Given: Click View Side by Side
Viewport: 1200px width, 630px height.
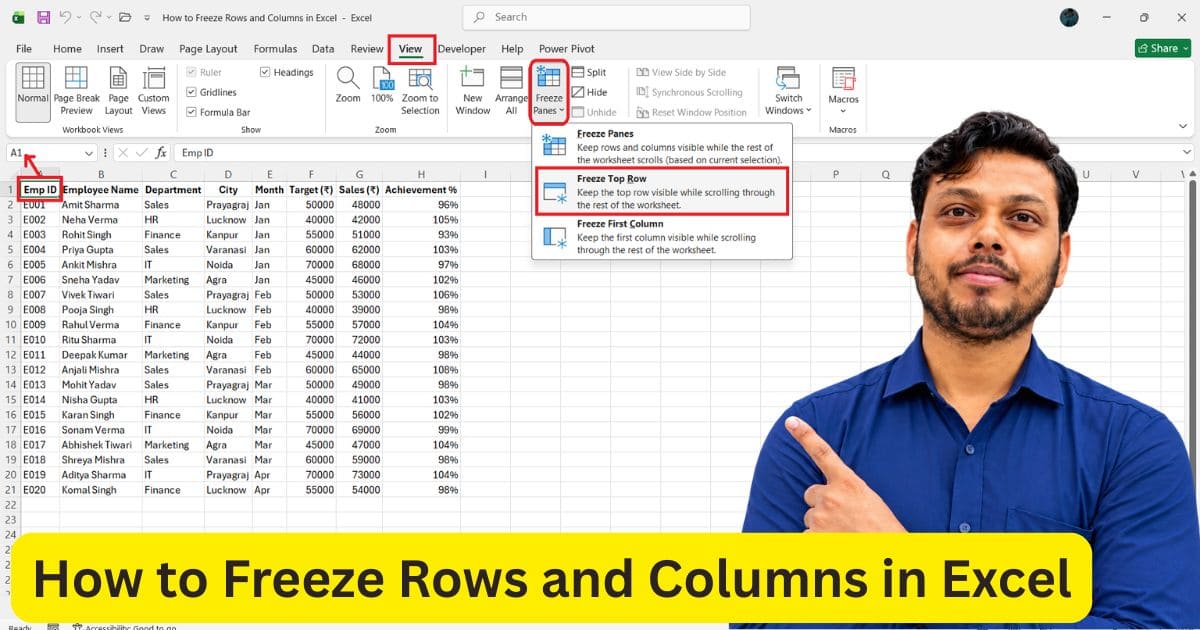Looking at the screenshot, I should 680,72.
